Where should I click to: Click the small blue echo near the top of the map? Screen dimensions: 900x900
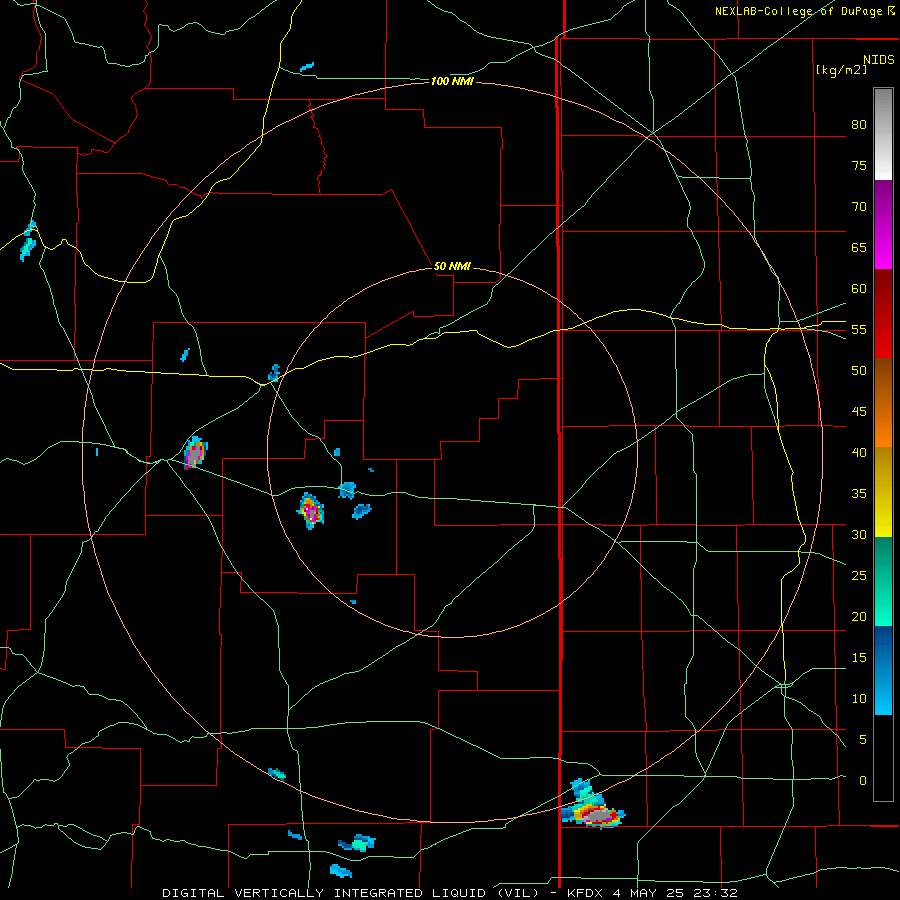(307, 67)
